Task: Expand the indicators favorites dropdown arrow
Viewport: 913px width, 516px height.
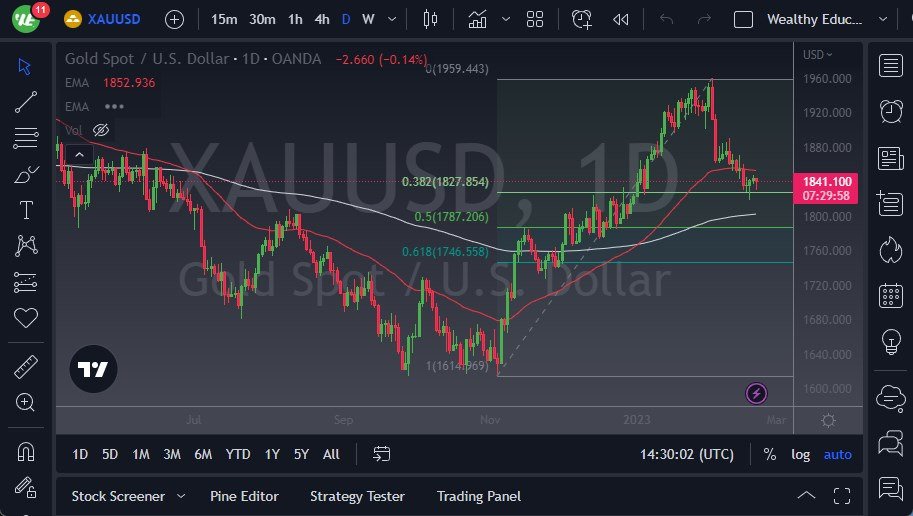Action: pos(506,19)
